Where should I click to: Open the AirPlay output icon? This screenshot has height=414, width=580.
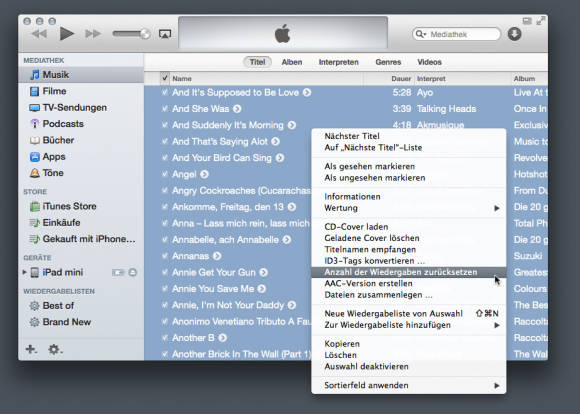tap(165, 34)
